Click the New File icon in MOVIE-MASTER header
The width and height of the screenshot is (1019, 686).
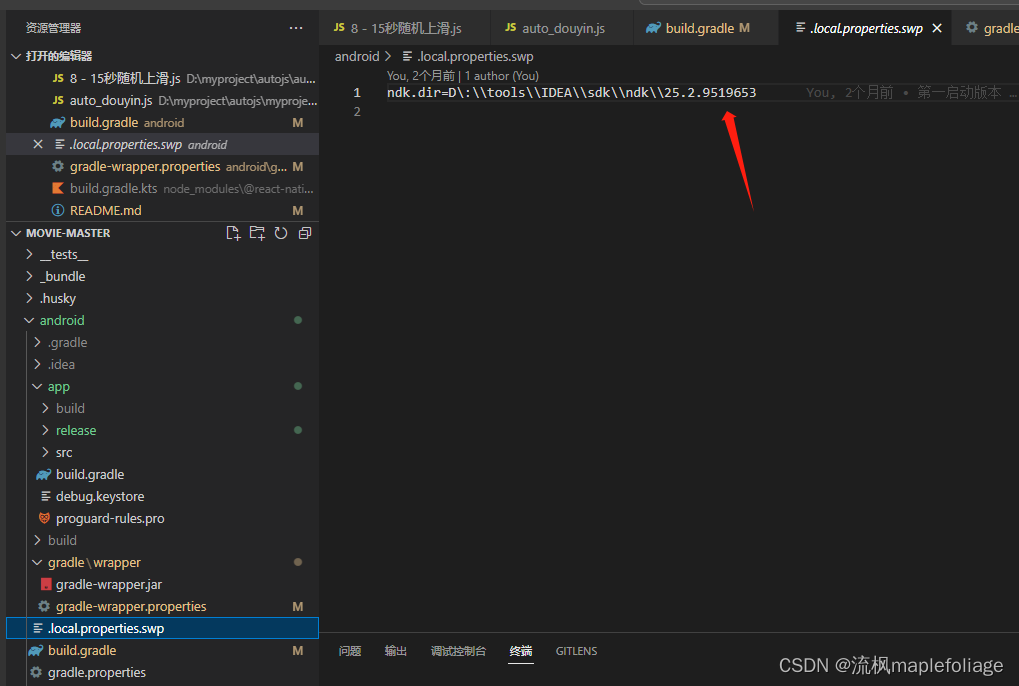233,232
